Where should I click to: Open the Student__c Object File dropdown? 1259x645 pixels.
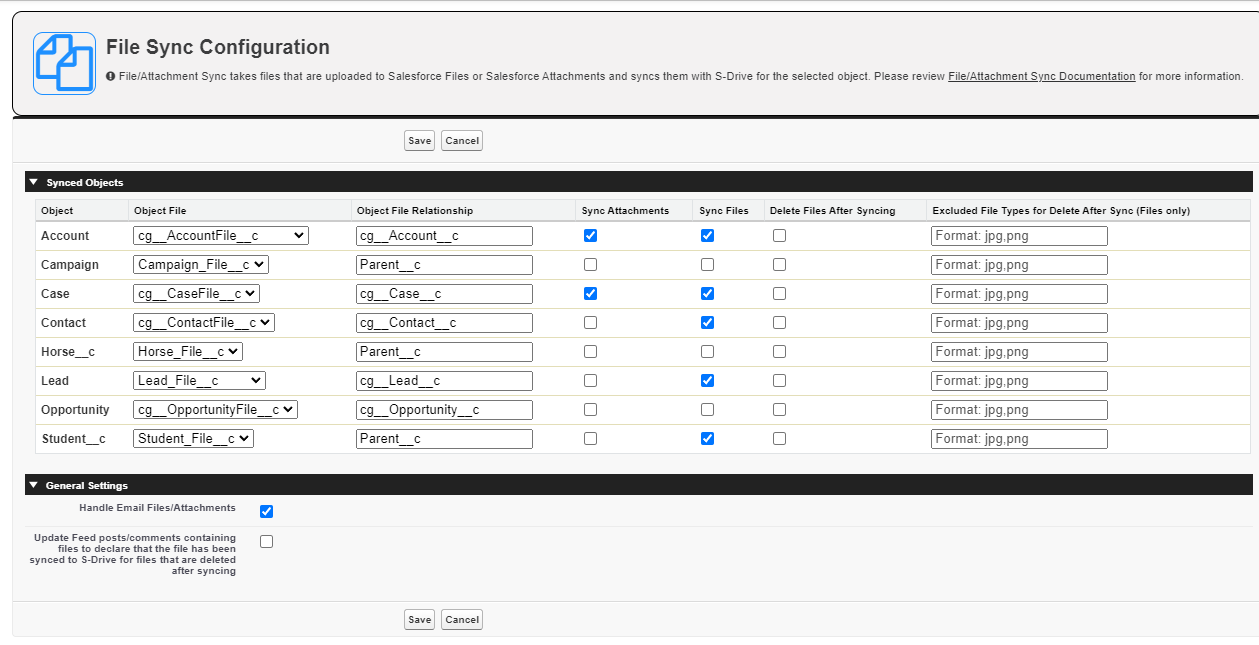tap(193, 439)
